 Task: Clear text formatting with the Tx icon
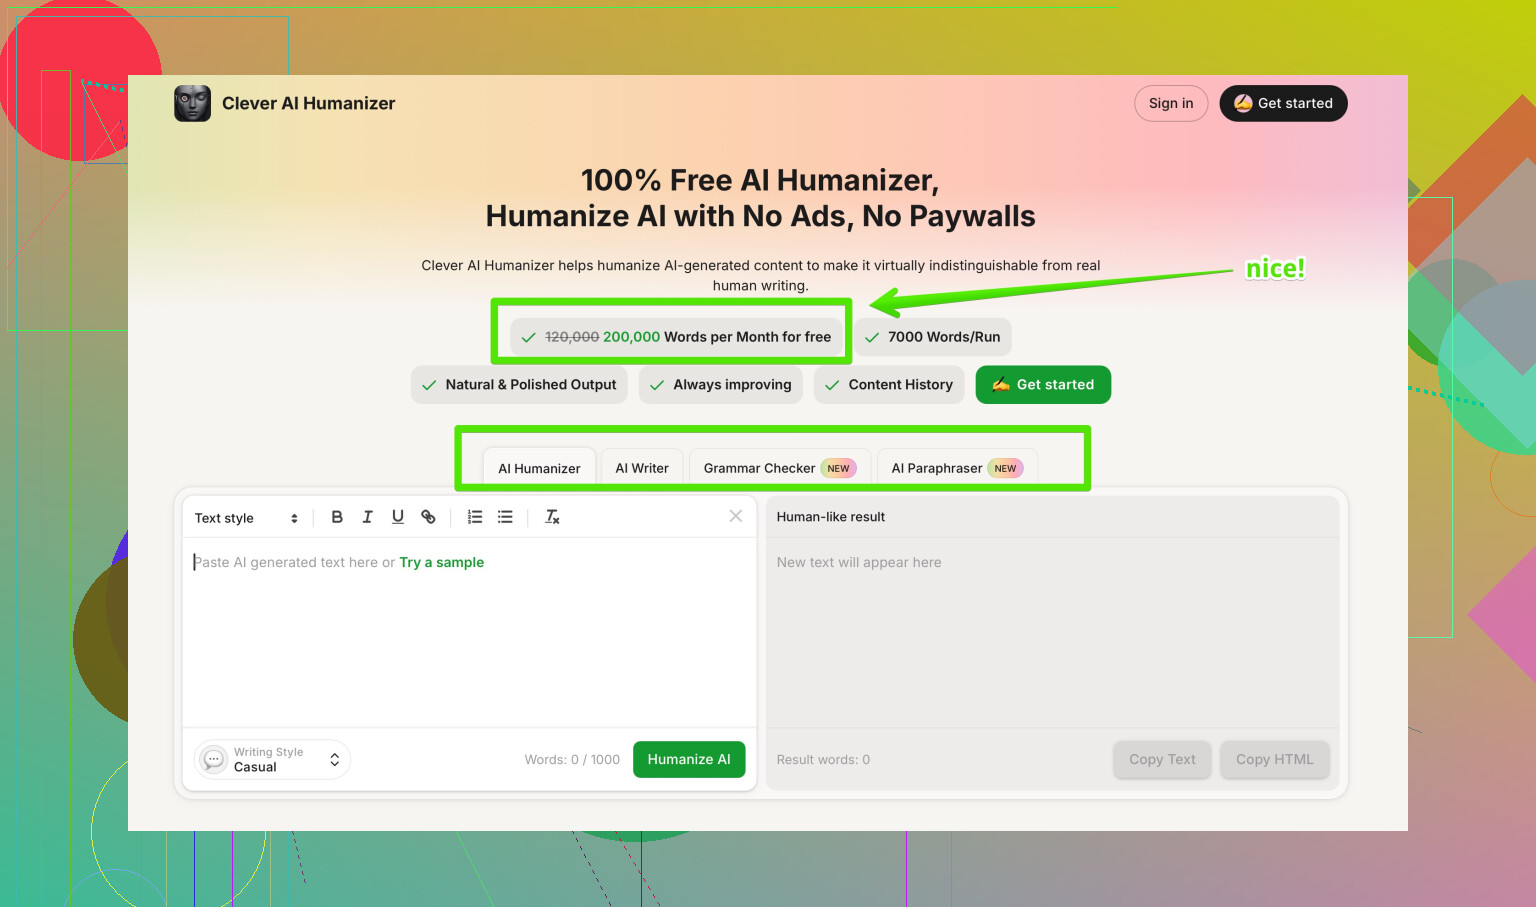coord(552,517)
